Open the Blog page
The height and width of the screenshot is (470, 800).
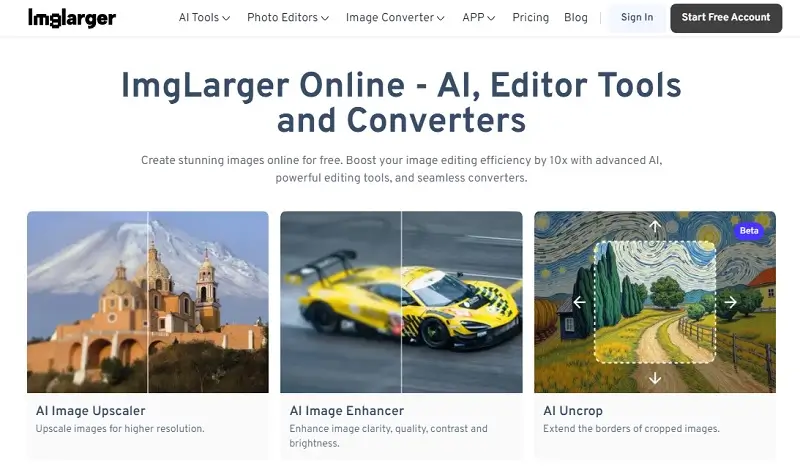[576, 18]
